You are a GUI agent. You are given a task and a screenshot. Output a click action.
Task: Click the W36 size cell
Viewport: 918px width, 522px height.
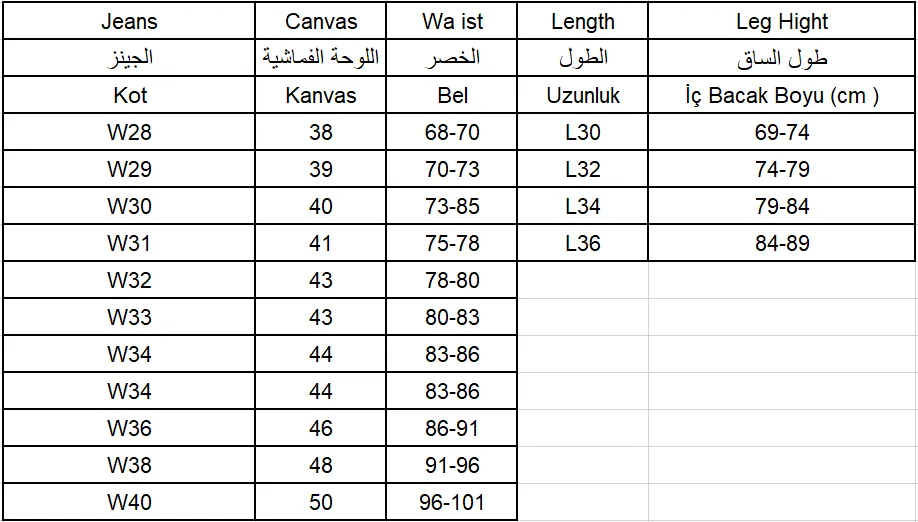pyautogui.click(x=129, y=428)
